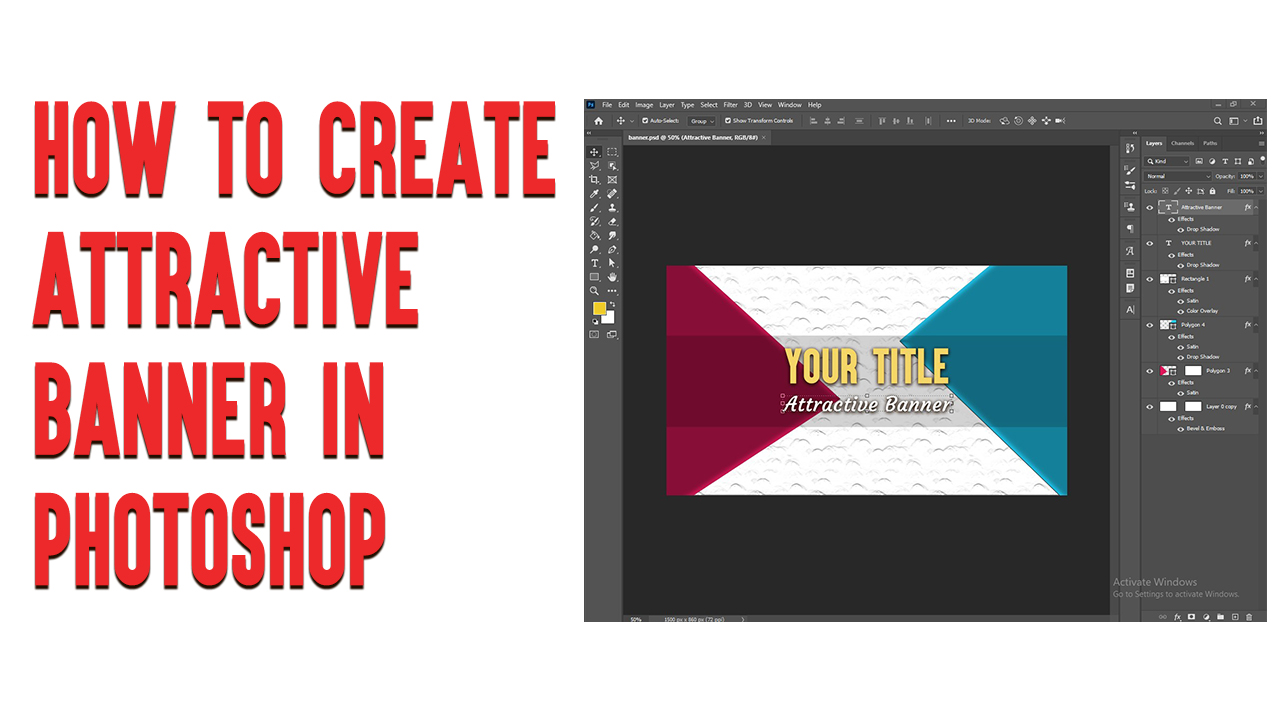
Task: Select the Healing Brush tool
Action: click(612, 194)
